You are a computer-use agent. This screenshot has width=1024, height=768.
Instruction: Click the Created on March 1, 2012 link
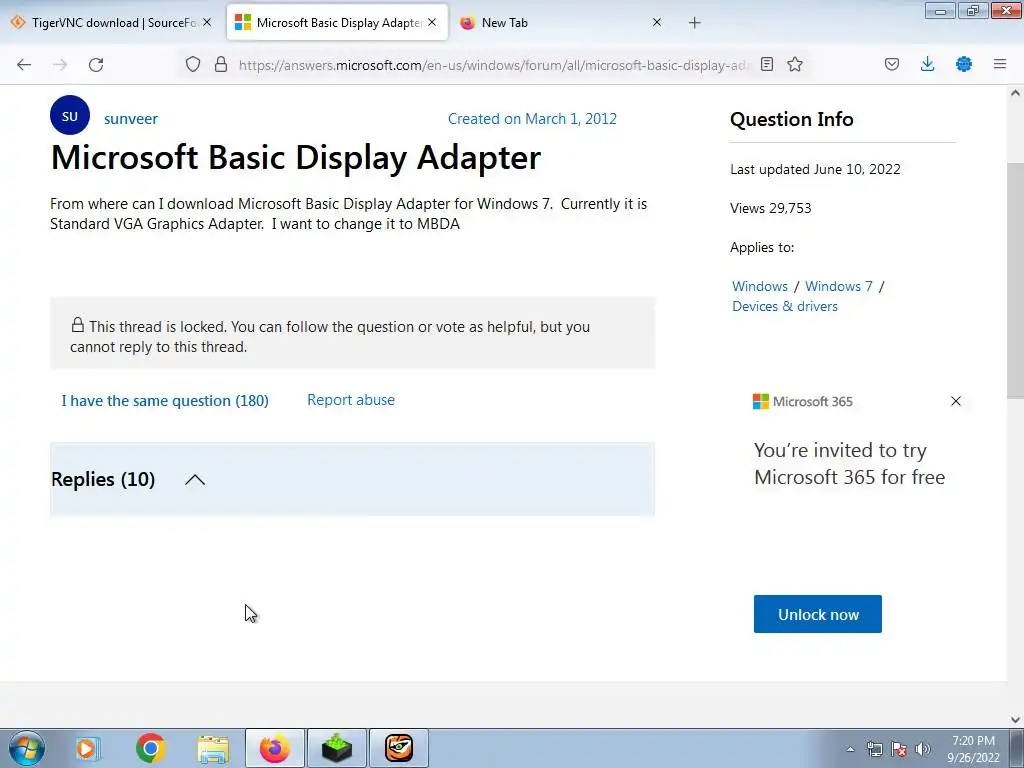(x=532, y=119)
